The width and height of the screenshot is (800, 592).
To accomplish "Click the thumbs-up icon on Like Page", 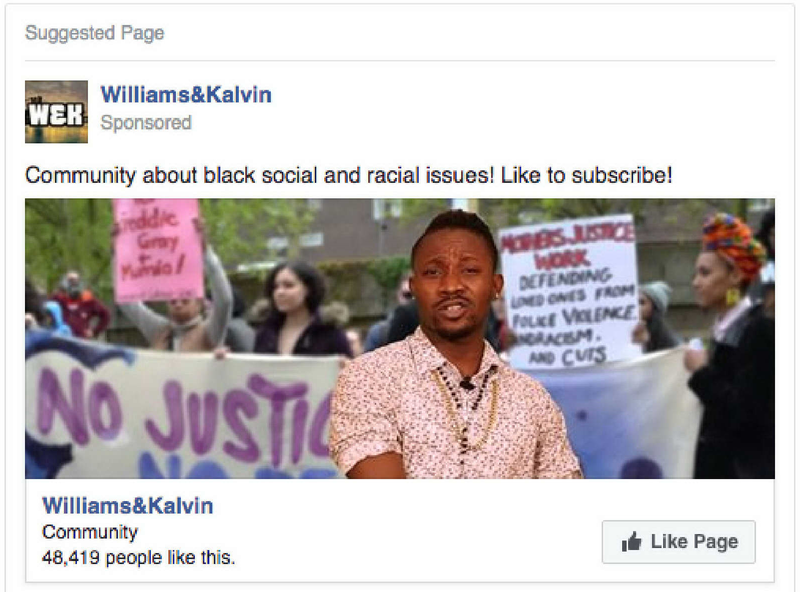I will pyautogui.click(x=631, y=541).
